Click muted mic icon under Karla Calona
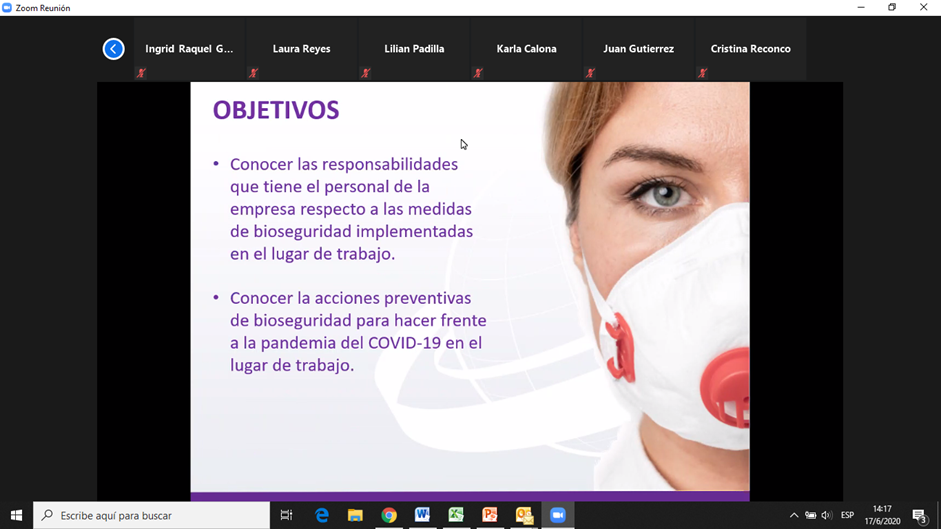Screen dimensions: 941x529 pos(478,73)
